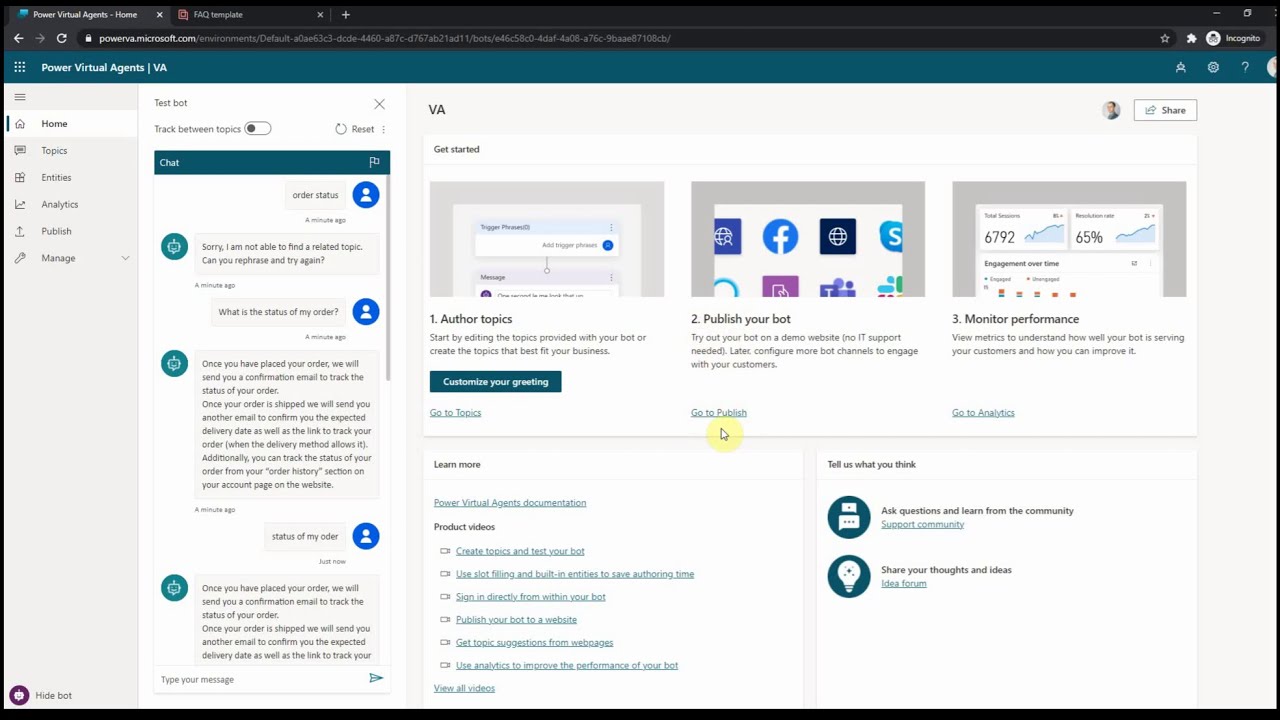Open Use analytics to improve performance link
Screen dimensions: 1280x720
[x=567, y=665]
